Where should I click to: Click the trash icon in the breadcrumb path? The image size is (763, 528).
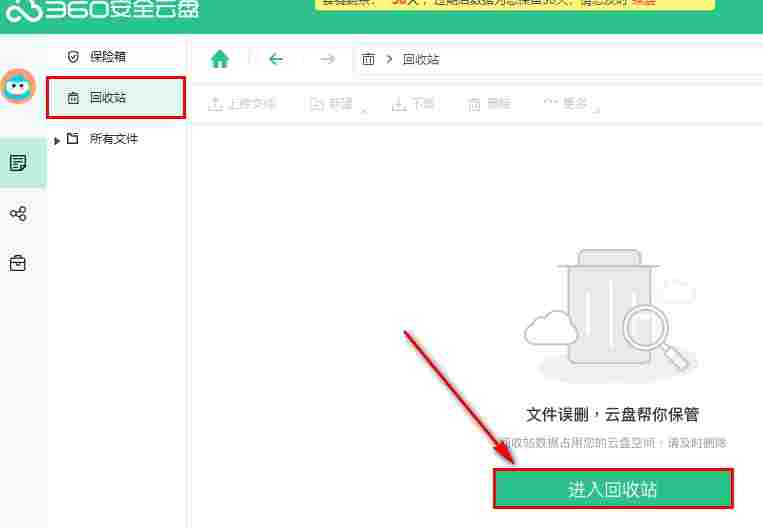[x=368, y=59]
